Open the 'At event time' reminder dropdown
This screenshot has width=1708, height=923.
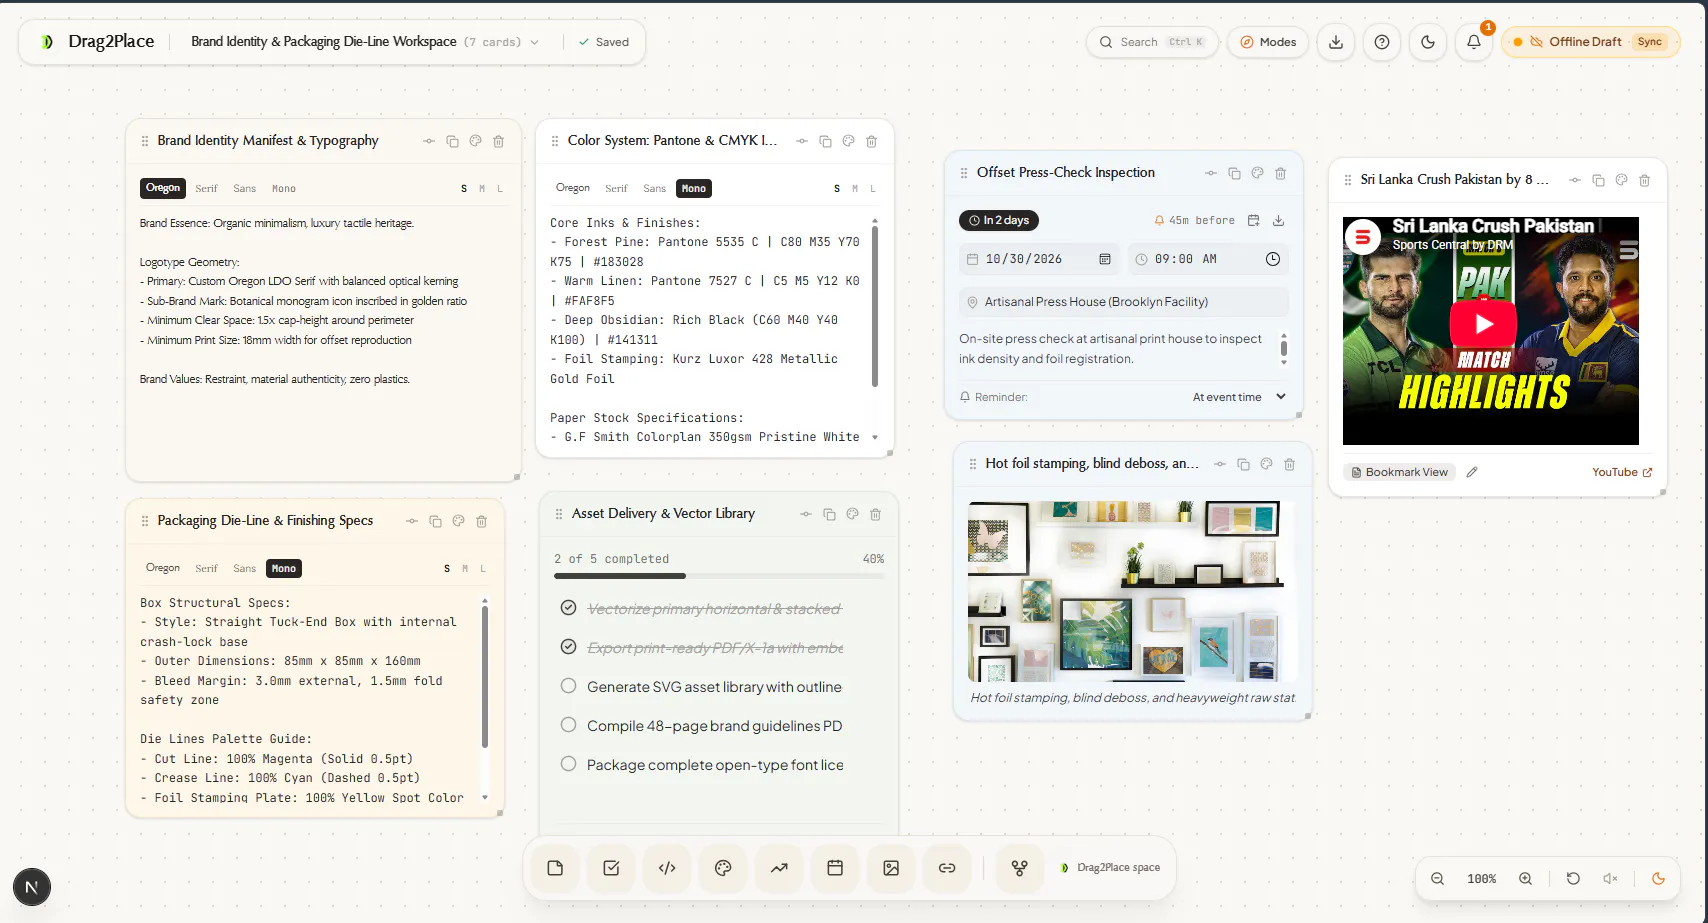[1239, 397]
